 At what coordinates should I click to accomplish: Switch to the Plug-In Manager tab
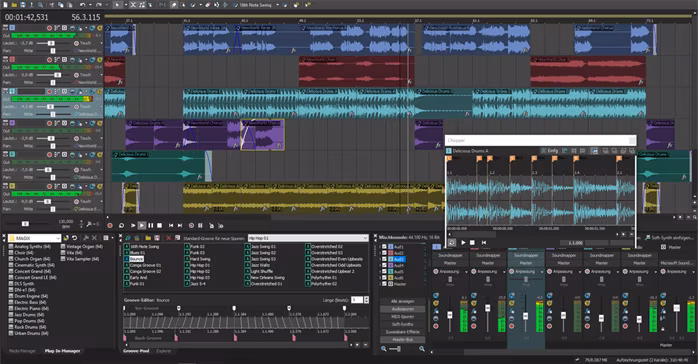tap(62, 351)
